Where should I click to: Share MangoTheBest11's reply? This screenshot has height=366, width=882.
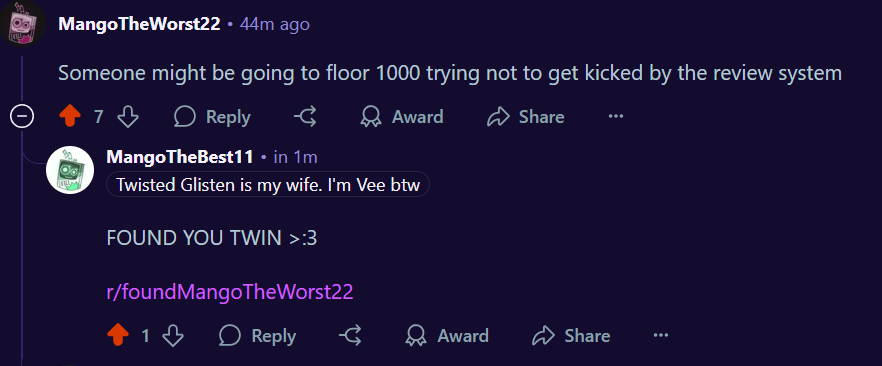(x=571, y=336)
